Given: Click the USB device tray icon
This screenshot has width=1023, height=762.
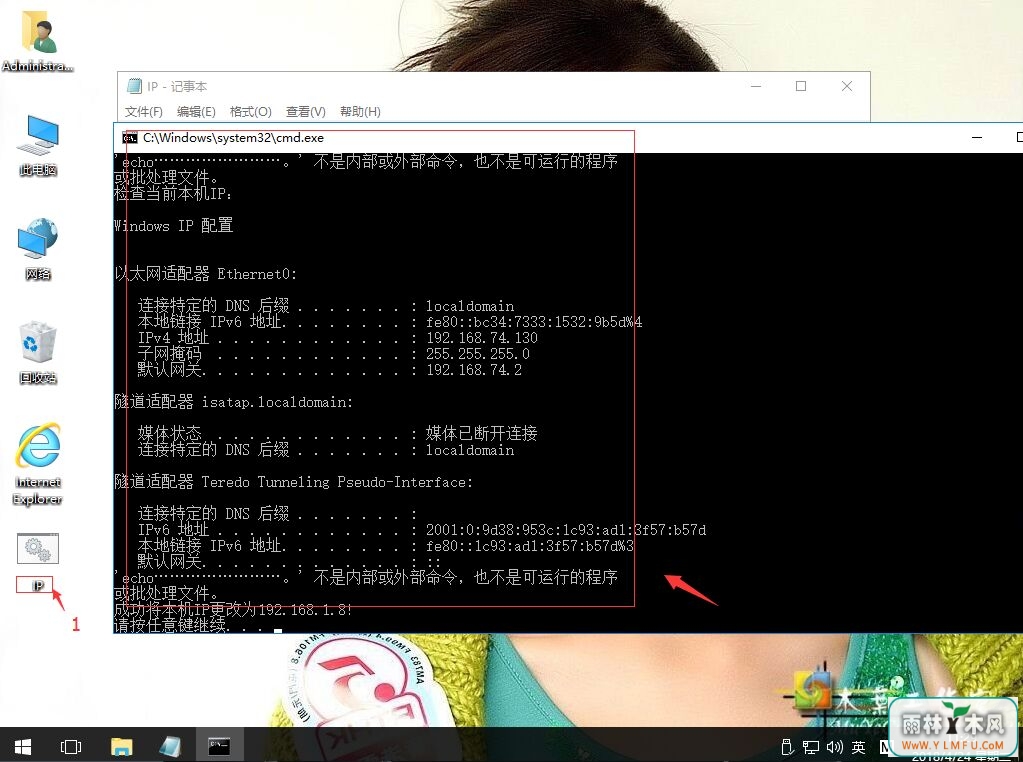Looking at the screenshot, I should click(787, 747).
